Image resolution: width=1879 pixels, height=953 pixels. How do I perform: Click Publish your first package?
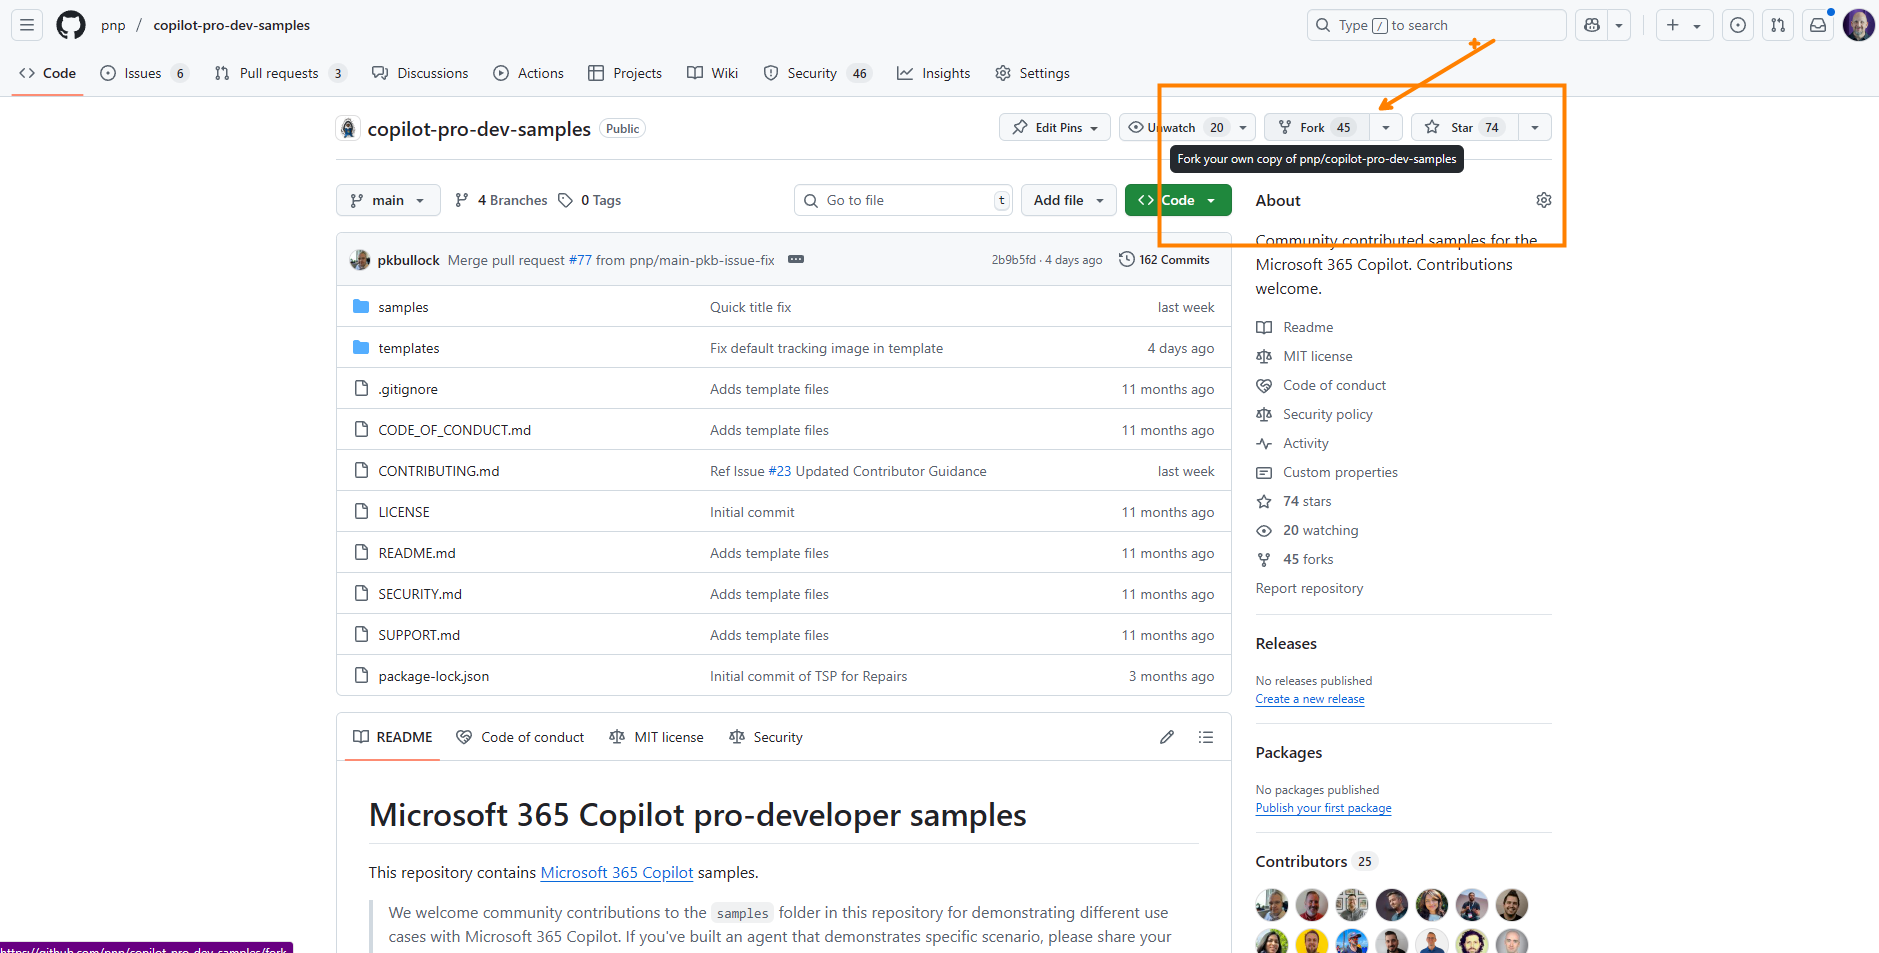tap(1323, 808)
